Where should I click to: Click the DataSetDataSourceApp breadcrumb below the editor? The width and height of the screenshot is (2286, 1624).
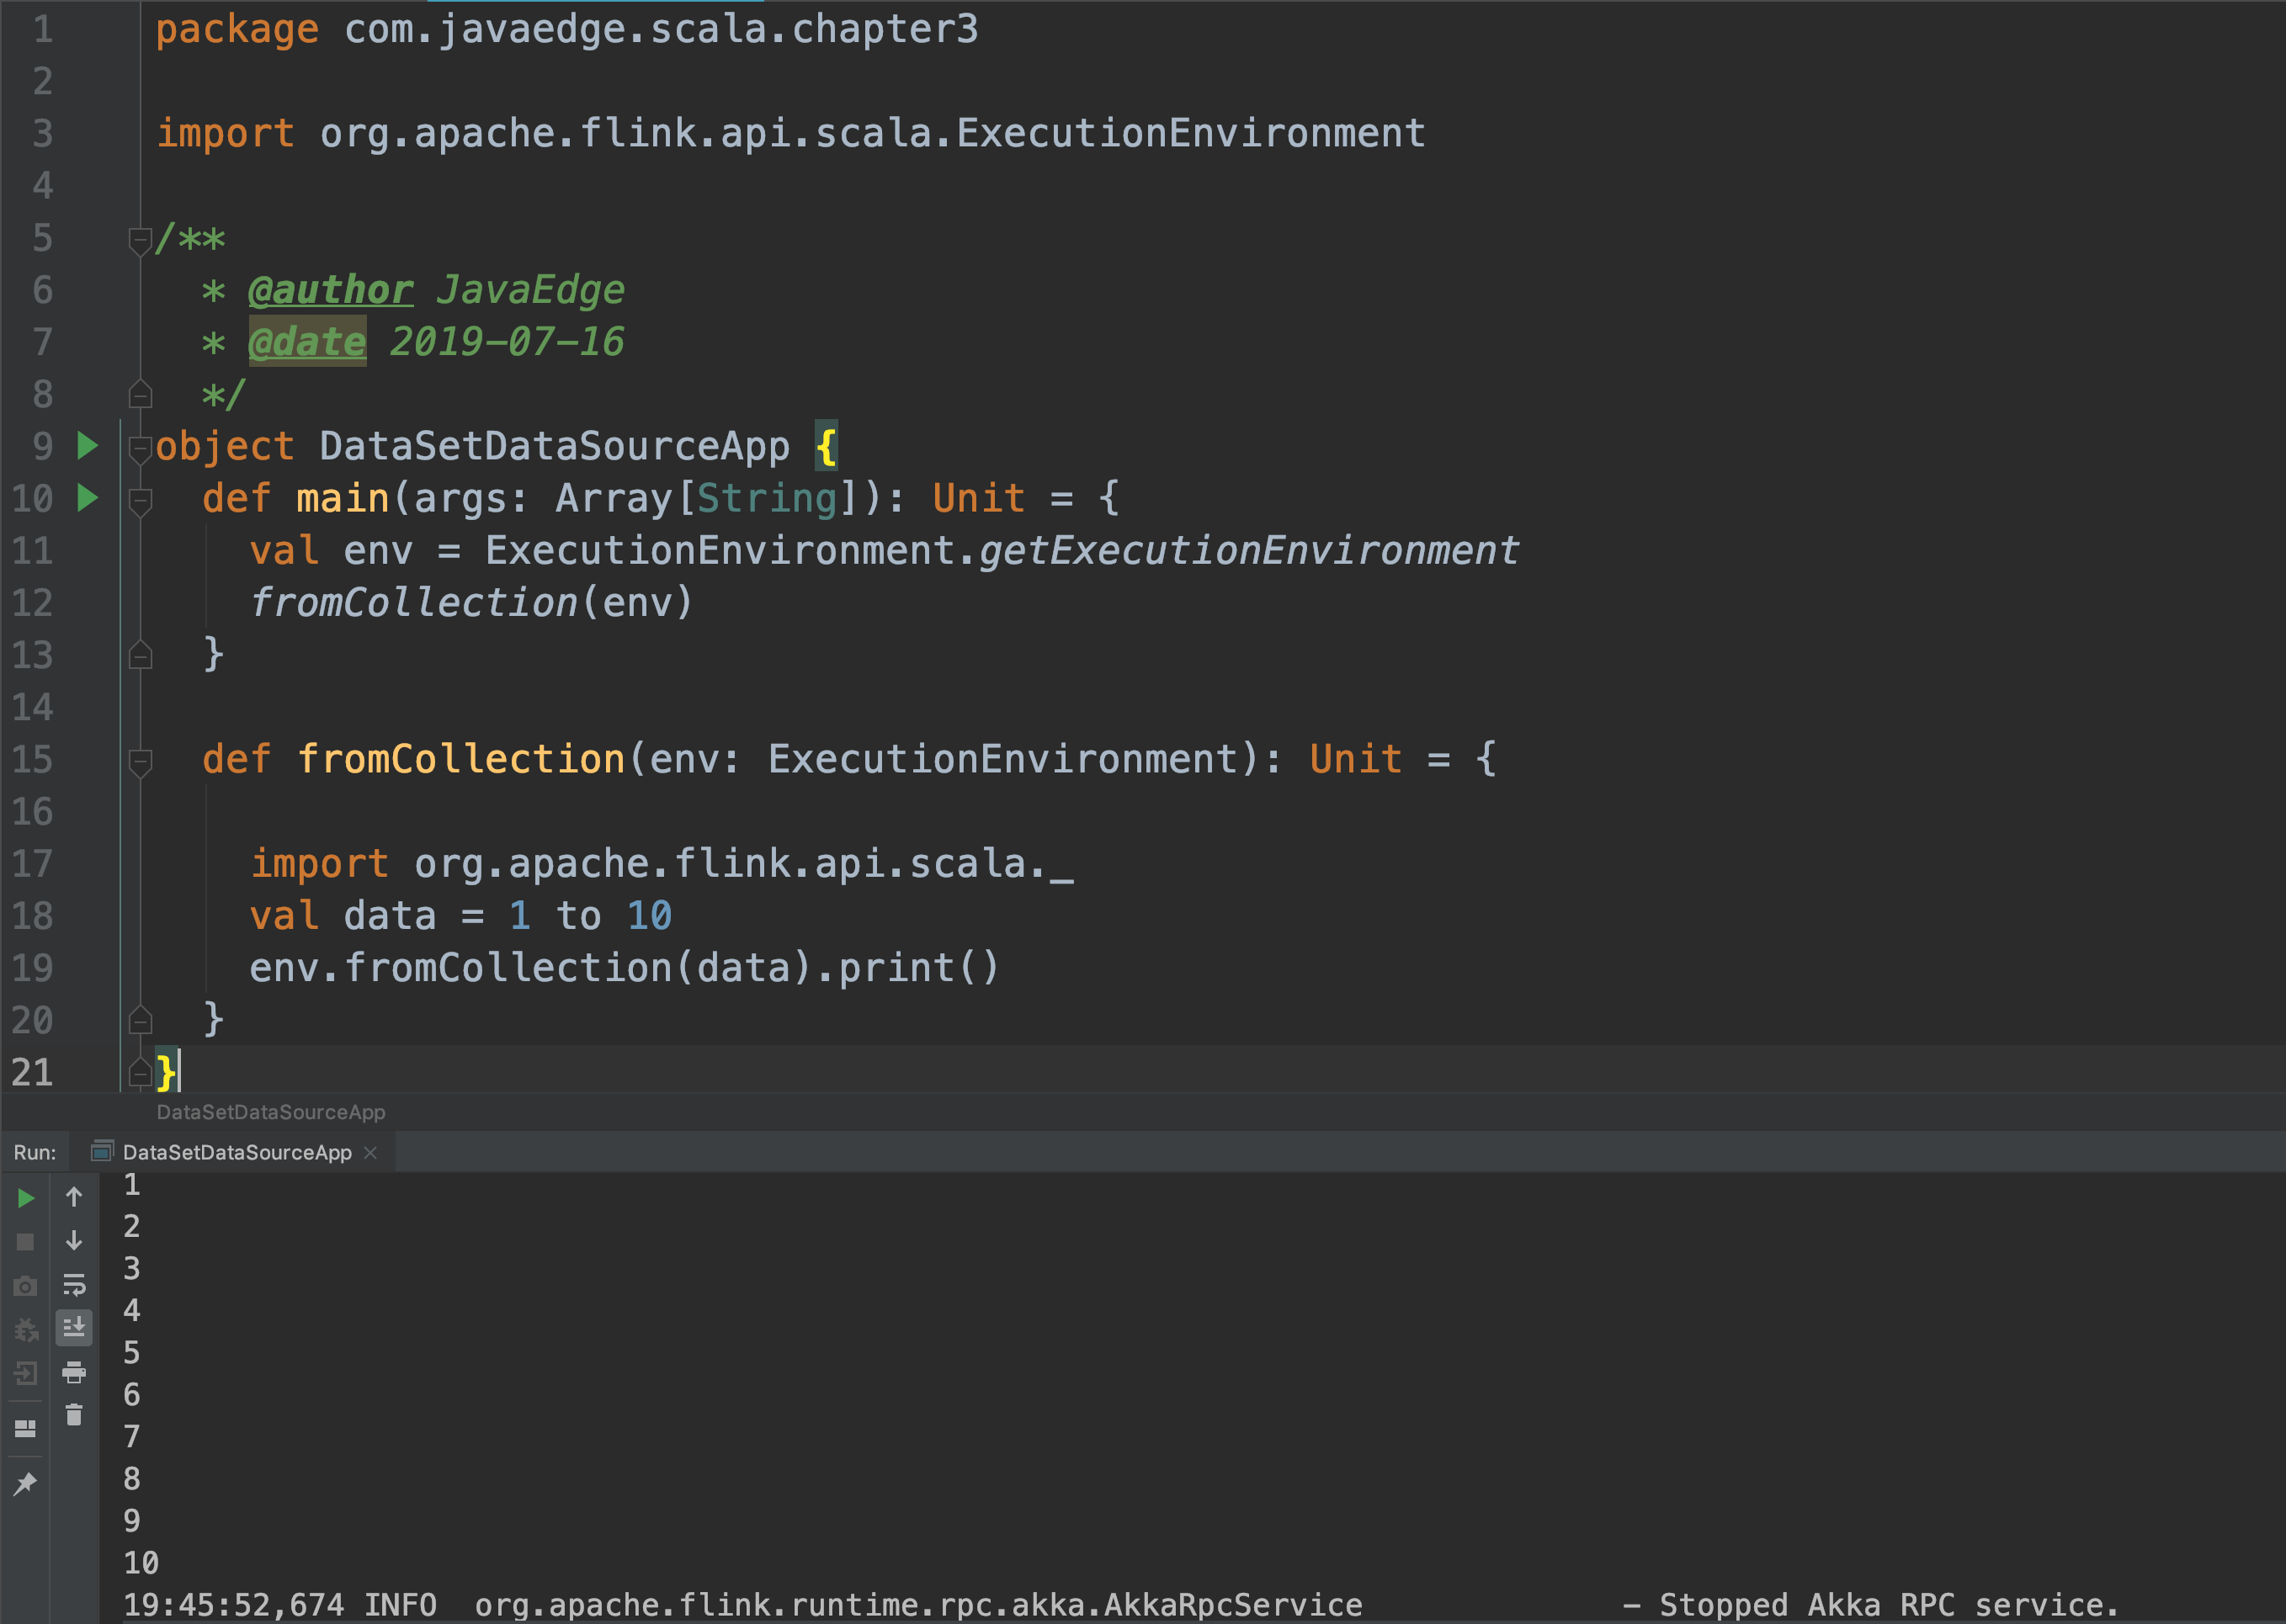(270, 1112)
